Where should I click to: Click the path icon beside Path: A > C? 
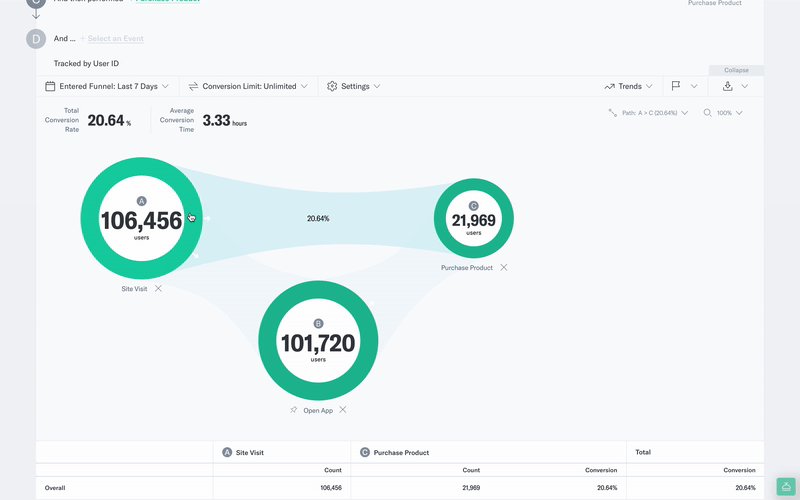pyautogui.click(x=612, y=112)
